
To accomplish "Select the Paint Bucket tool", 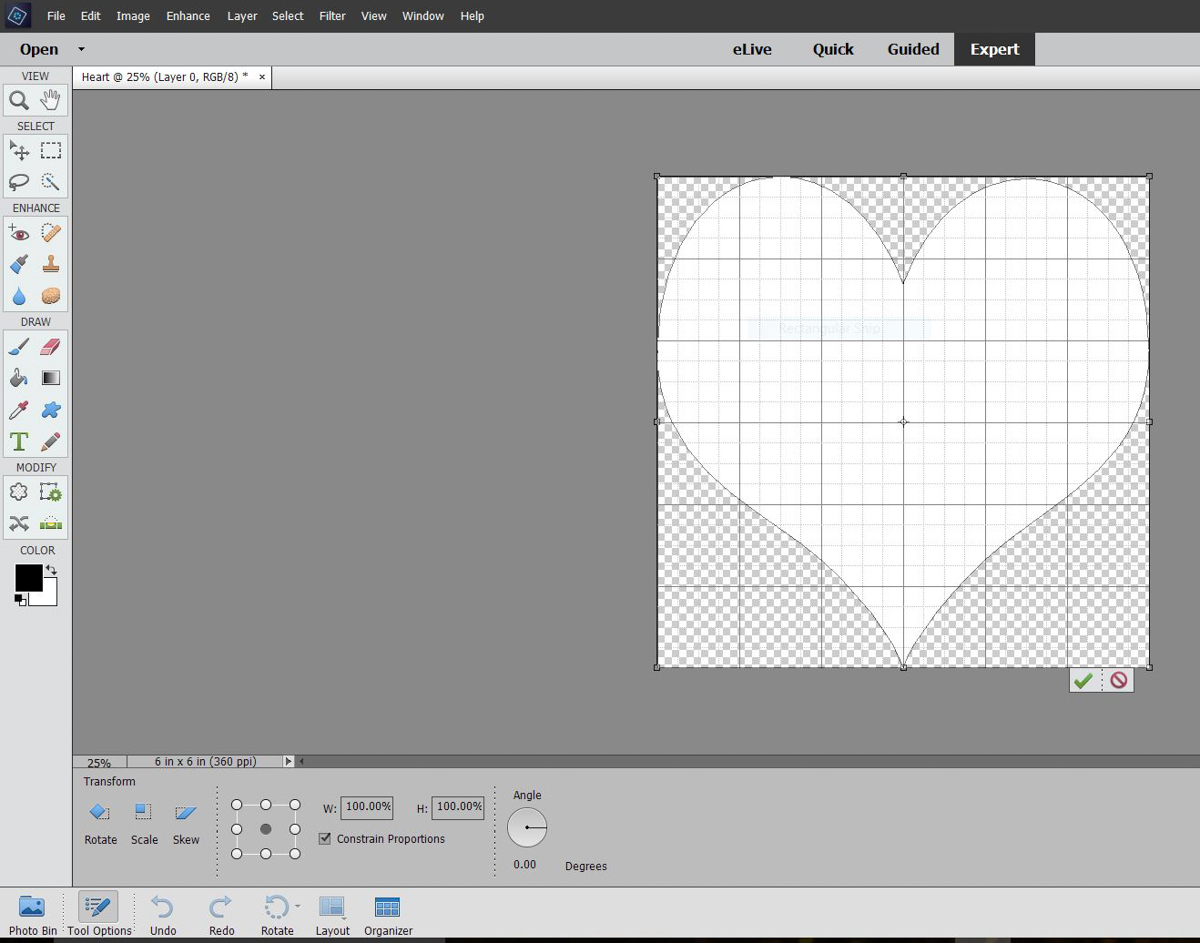I will [19, 378].
